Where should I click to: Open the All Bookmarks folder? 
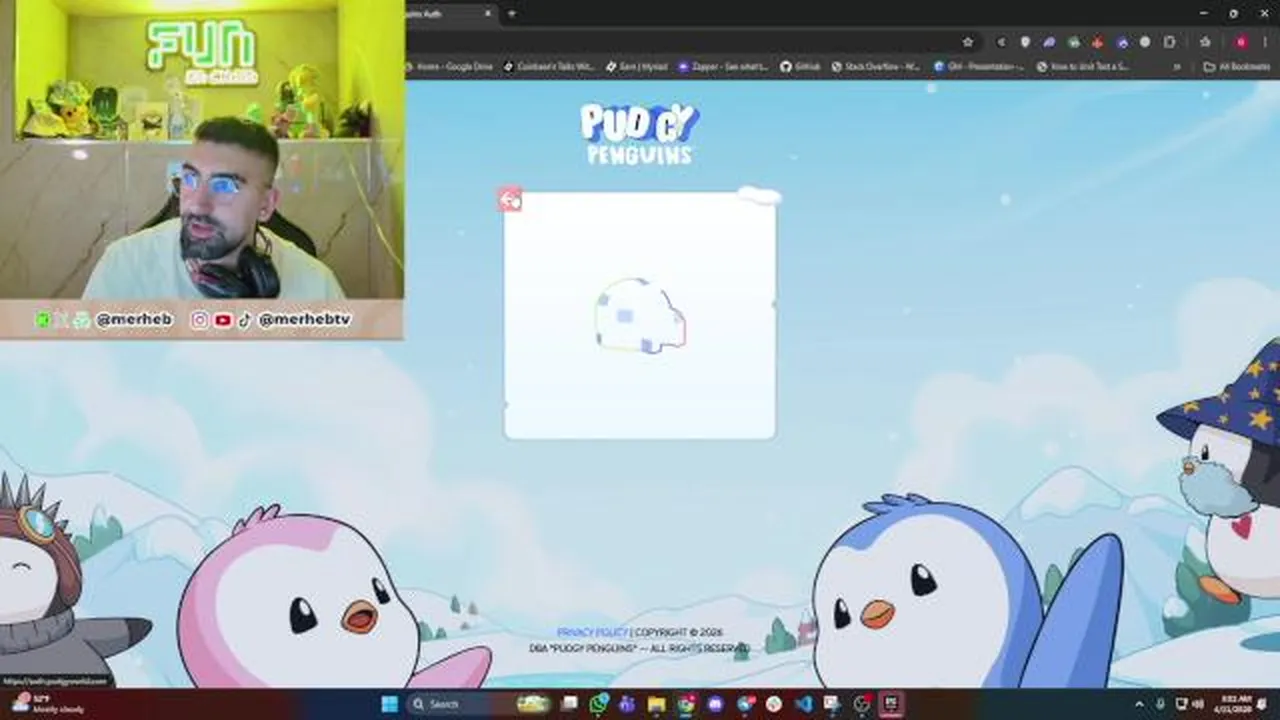[x=1237, y=67]
